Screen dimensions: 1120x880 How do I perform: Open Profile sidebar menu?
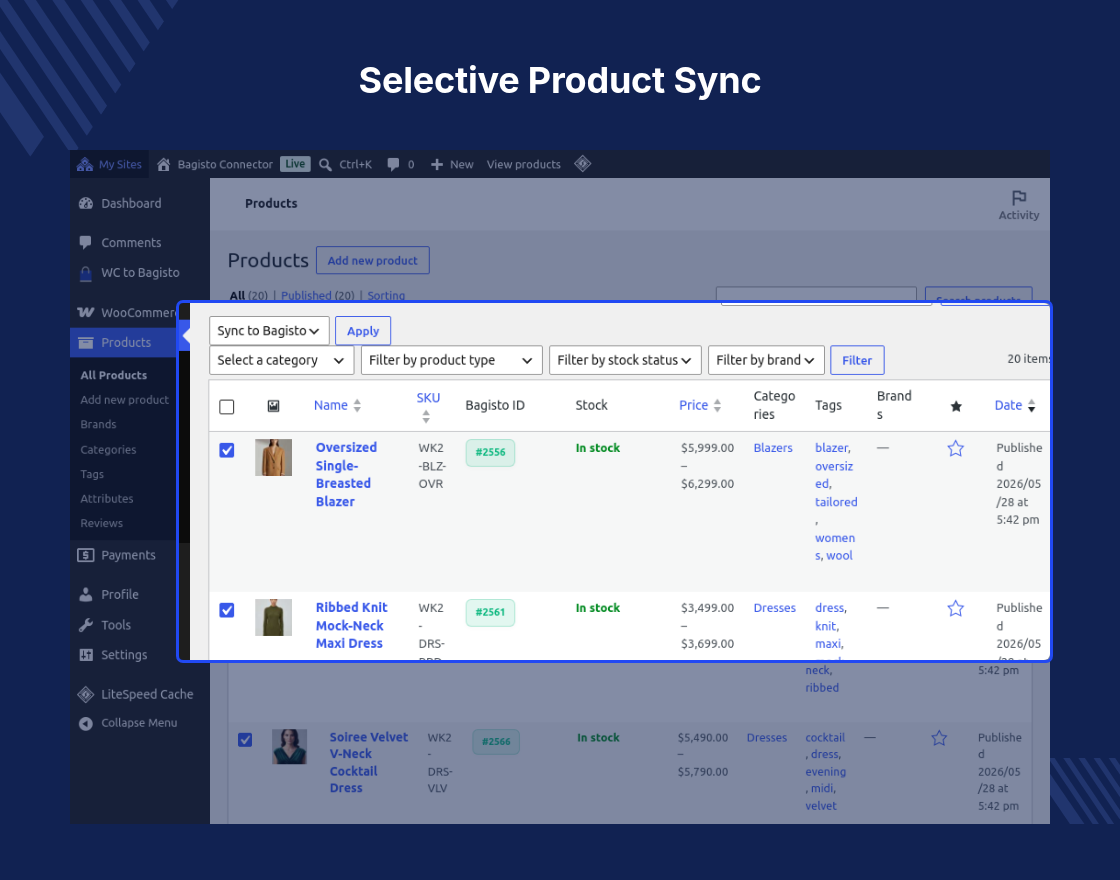[109, 594]
